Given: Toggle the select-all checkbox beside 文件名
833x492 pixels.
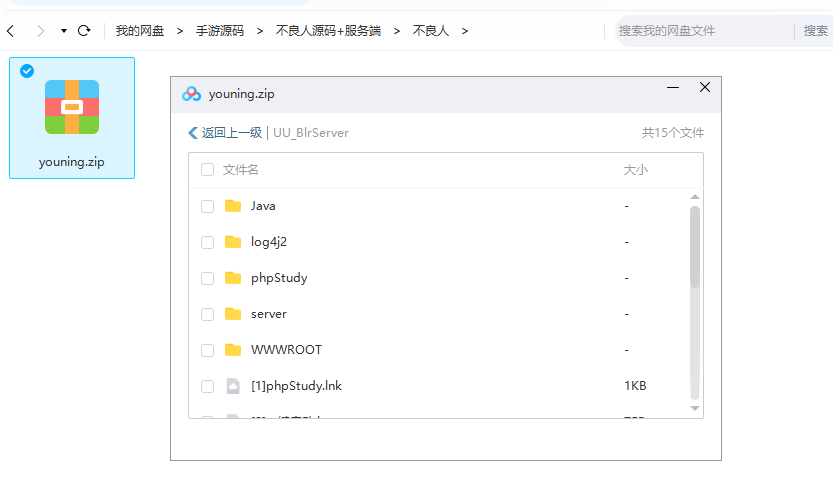Looking at the screenshot, I should click(x=207, y=169).
